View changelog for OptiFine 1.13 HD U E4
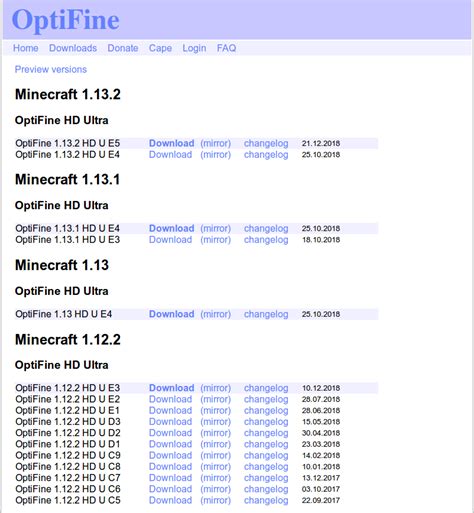 [x=266, y=314]
